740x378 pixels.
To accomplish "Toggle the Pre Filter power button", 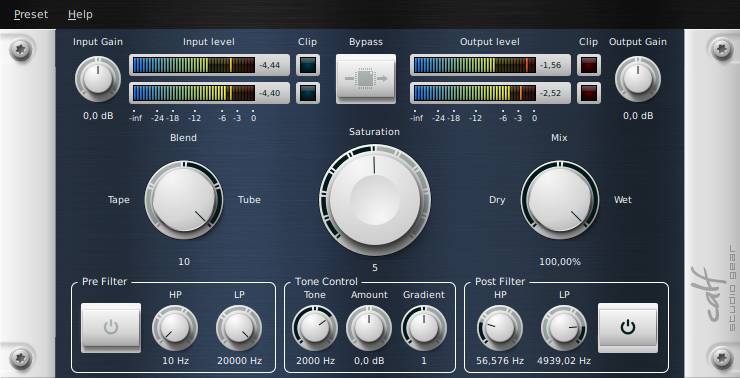I will [111, 328].
